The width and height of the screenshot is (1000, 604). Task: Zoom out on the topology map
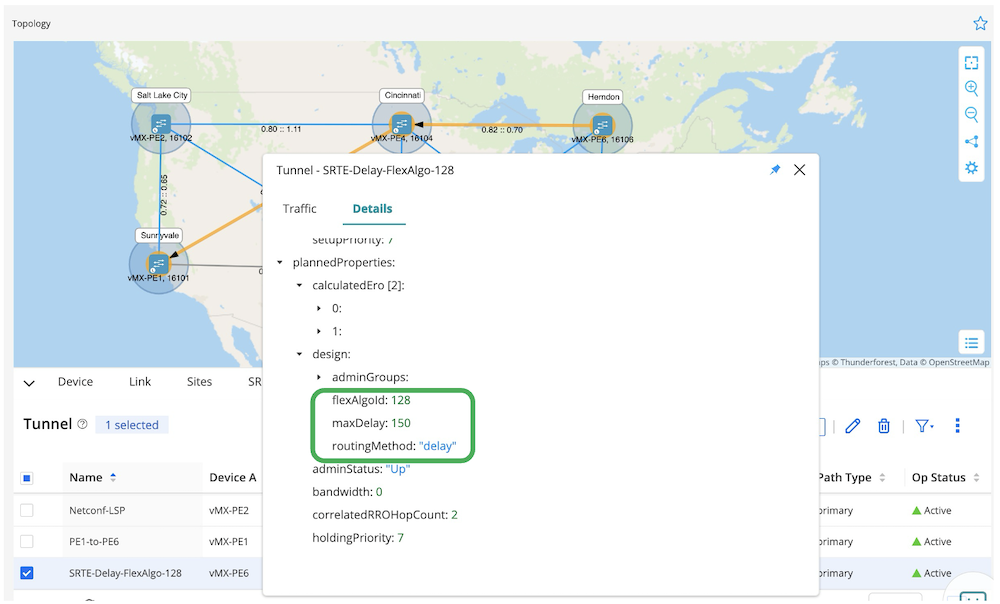click(x=971, y=114)
